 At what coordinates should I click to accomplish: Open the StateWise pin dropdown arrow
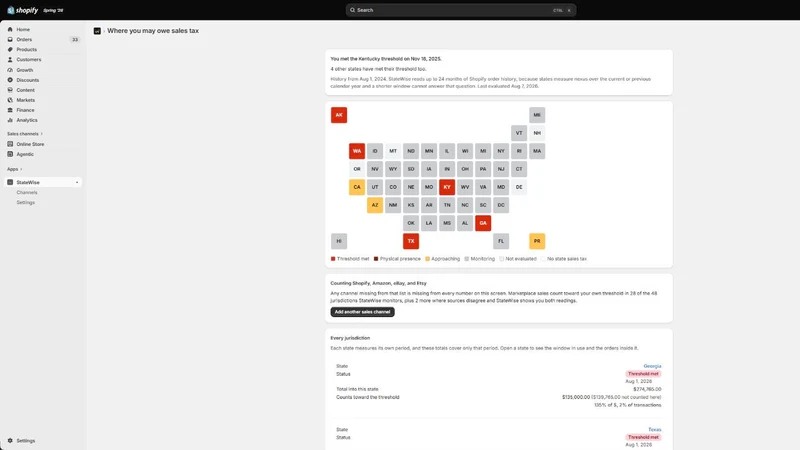(77, 182)
